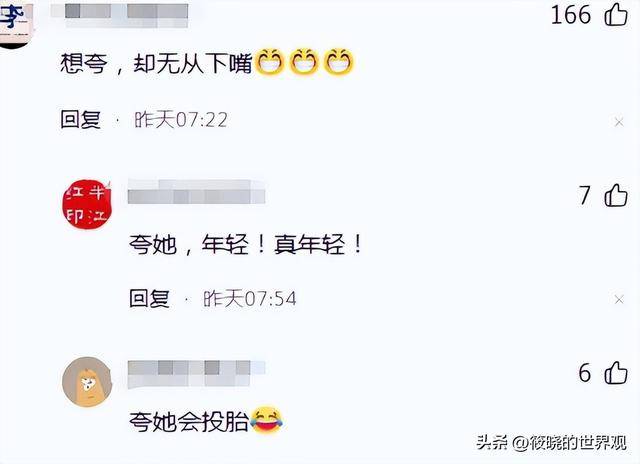The height and width of the screenshot is (464, 640).
Task: Open blurred username of first commenter
Action: coord(120,16)
